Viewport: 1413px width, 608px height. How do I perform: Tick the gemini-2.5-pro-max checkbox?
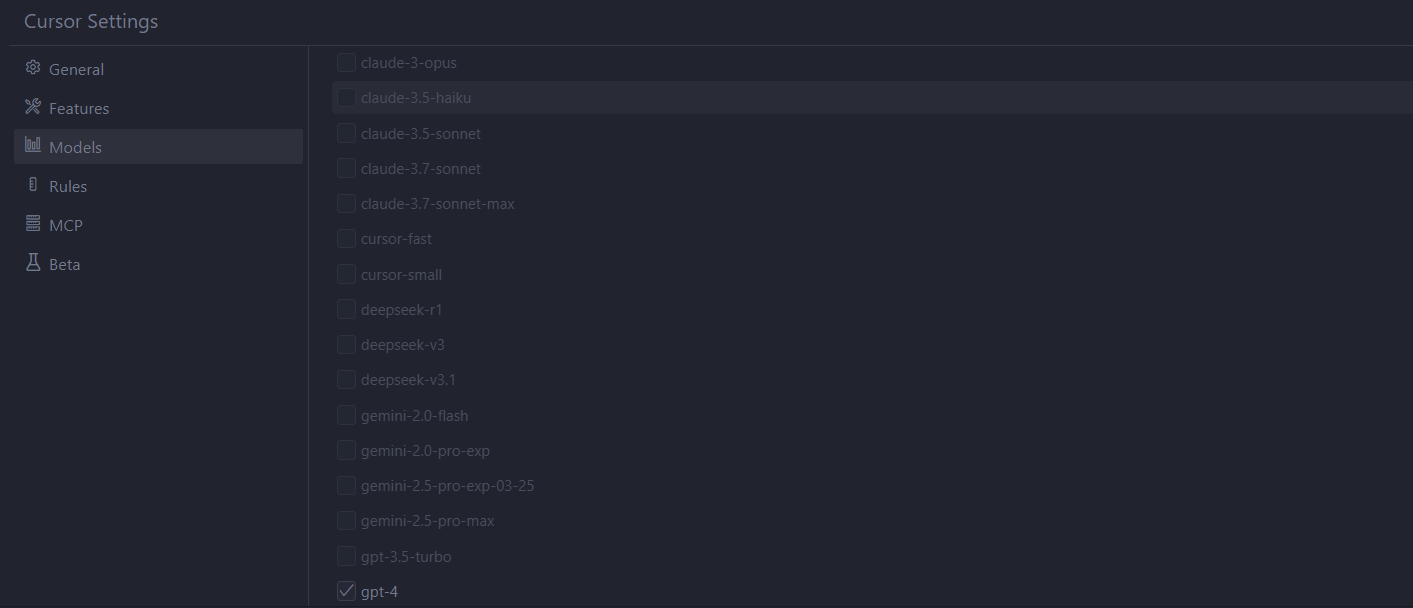(346, 520)
